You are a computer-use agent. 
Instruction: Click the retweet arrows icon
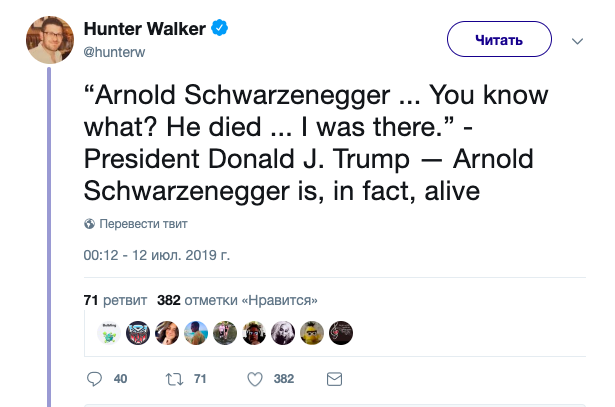click(174, 379)
